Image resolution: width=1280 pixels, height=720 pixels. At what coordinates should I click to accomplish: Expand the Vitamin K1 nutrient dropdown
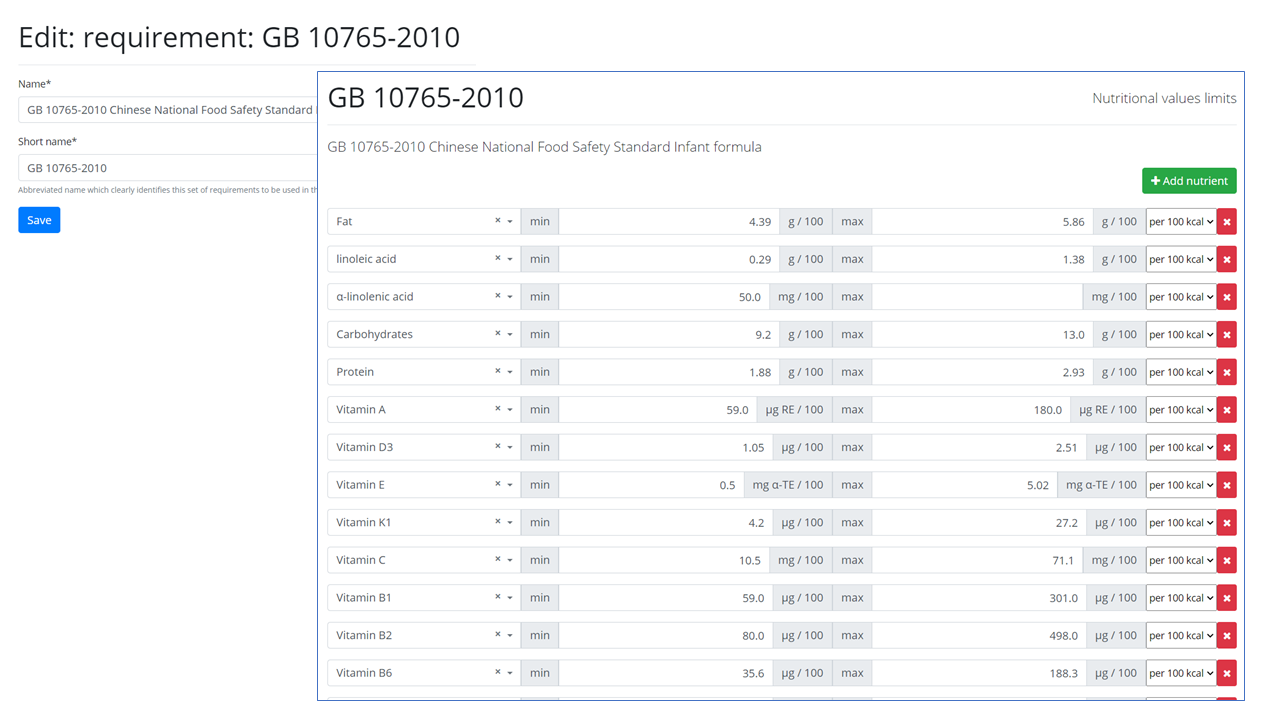click(x=510, y=523)
